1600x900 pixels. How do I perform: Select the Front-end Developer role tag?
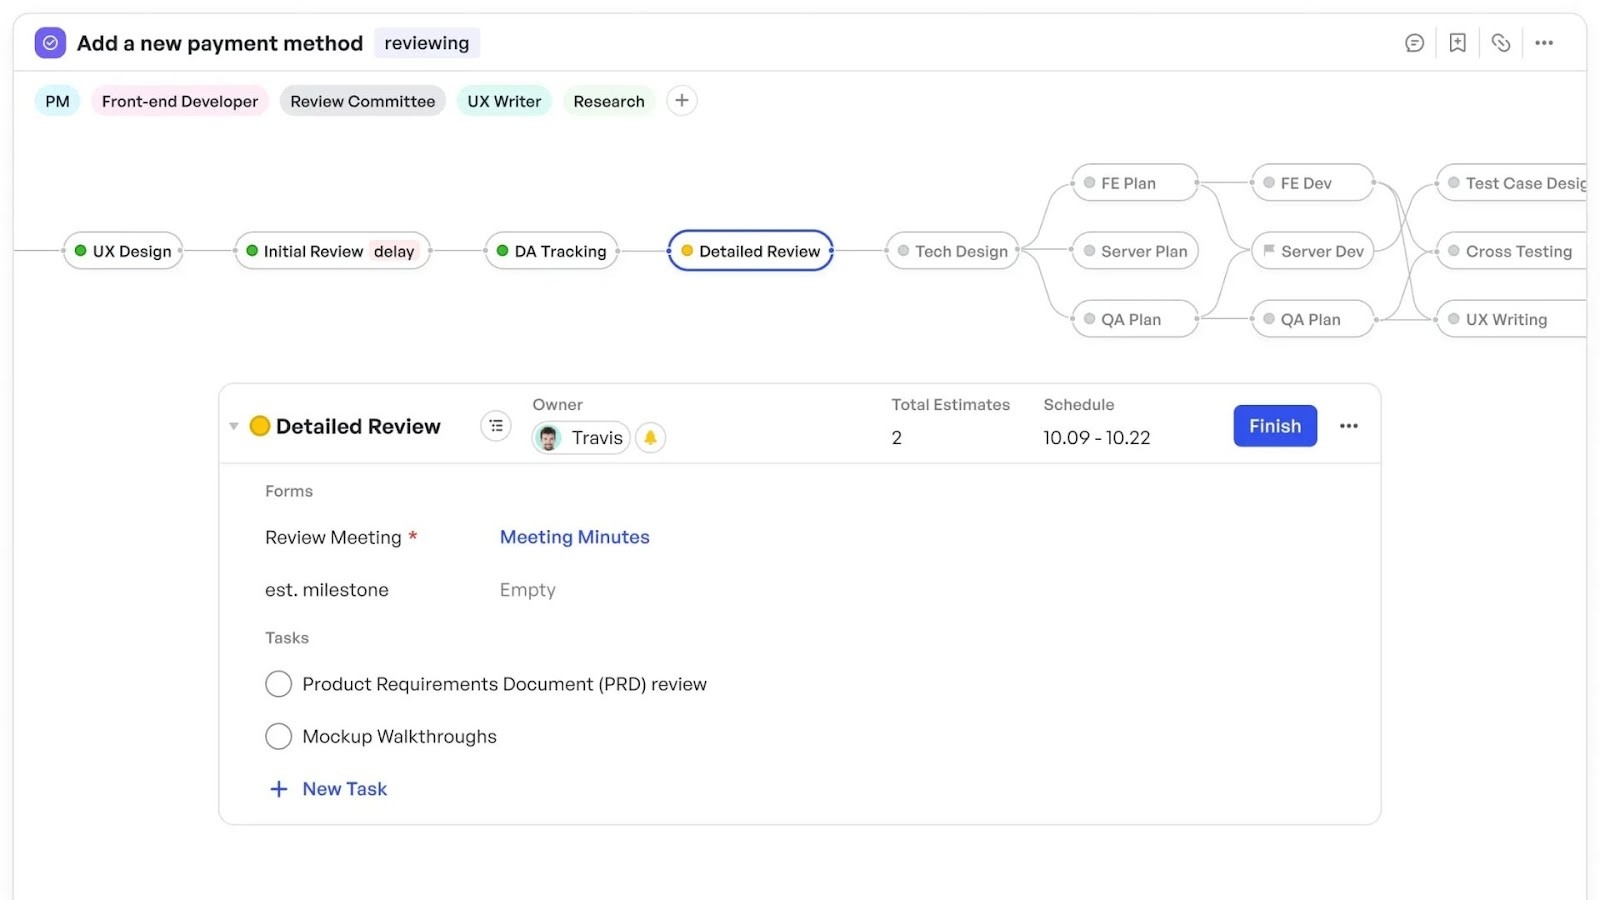[x=180, y=101]
